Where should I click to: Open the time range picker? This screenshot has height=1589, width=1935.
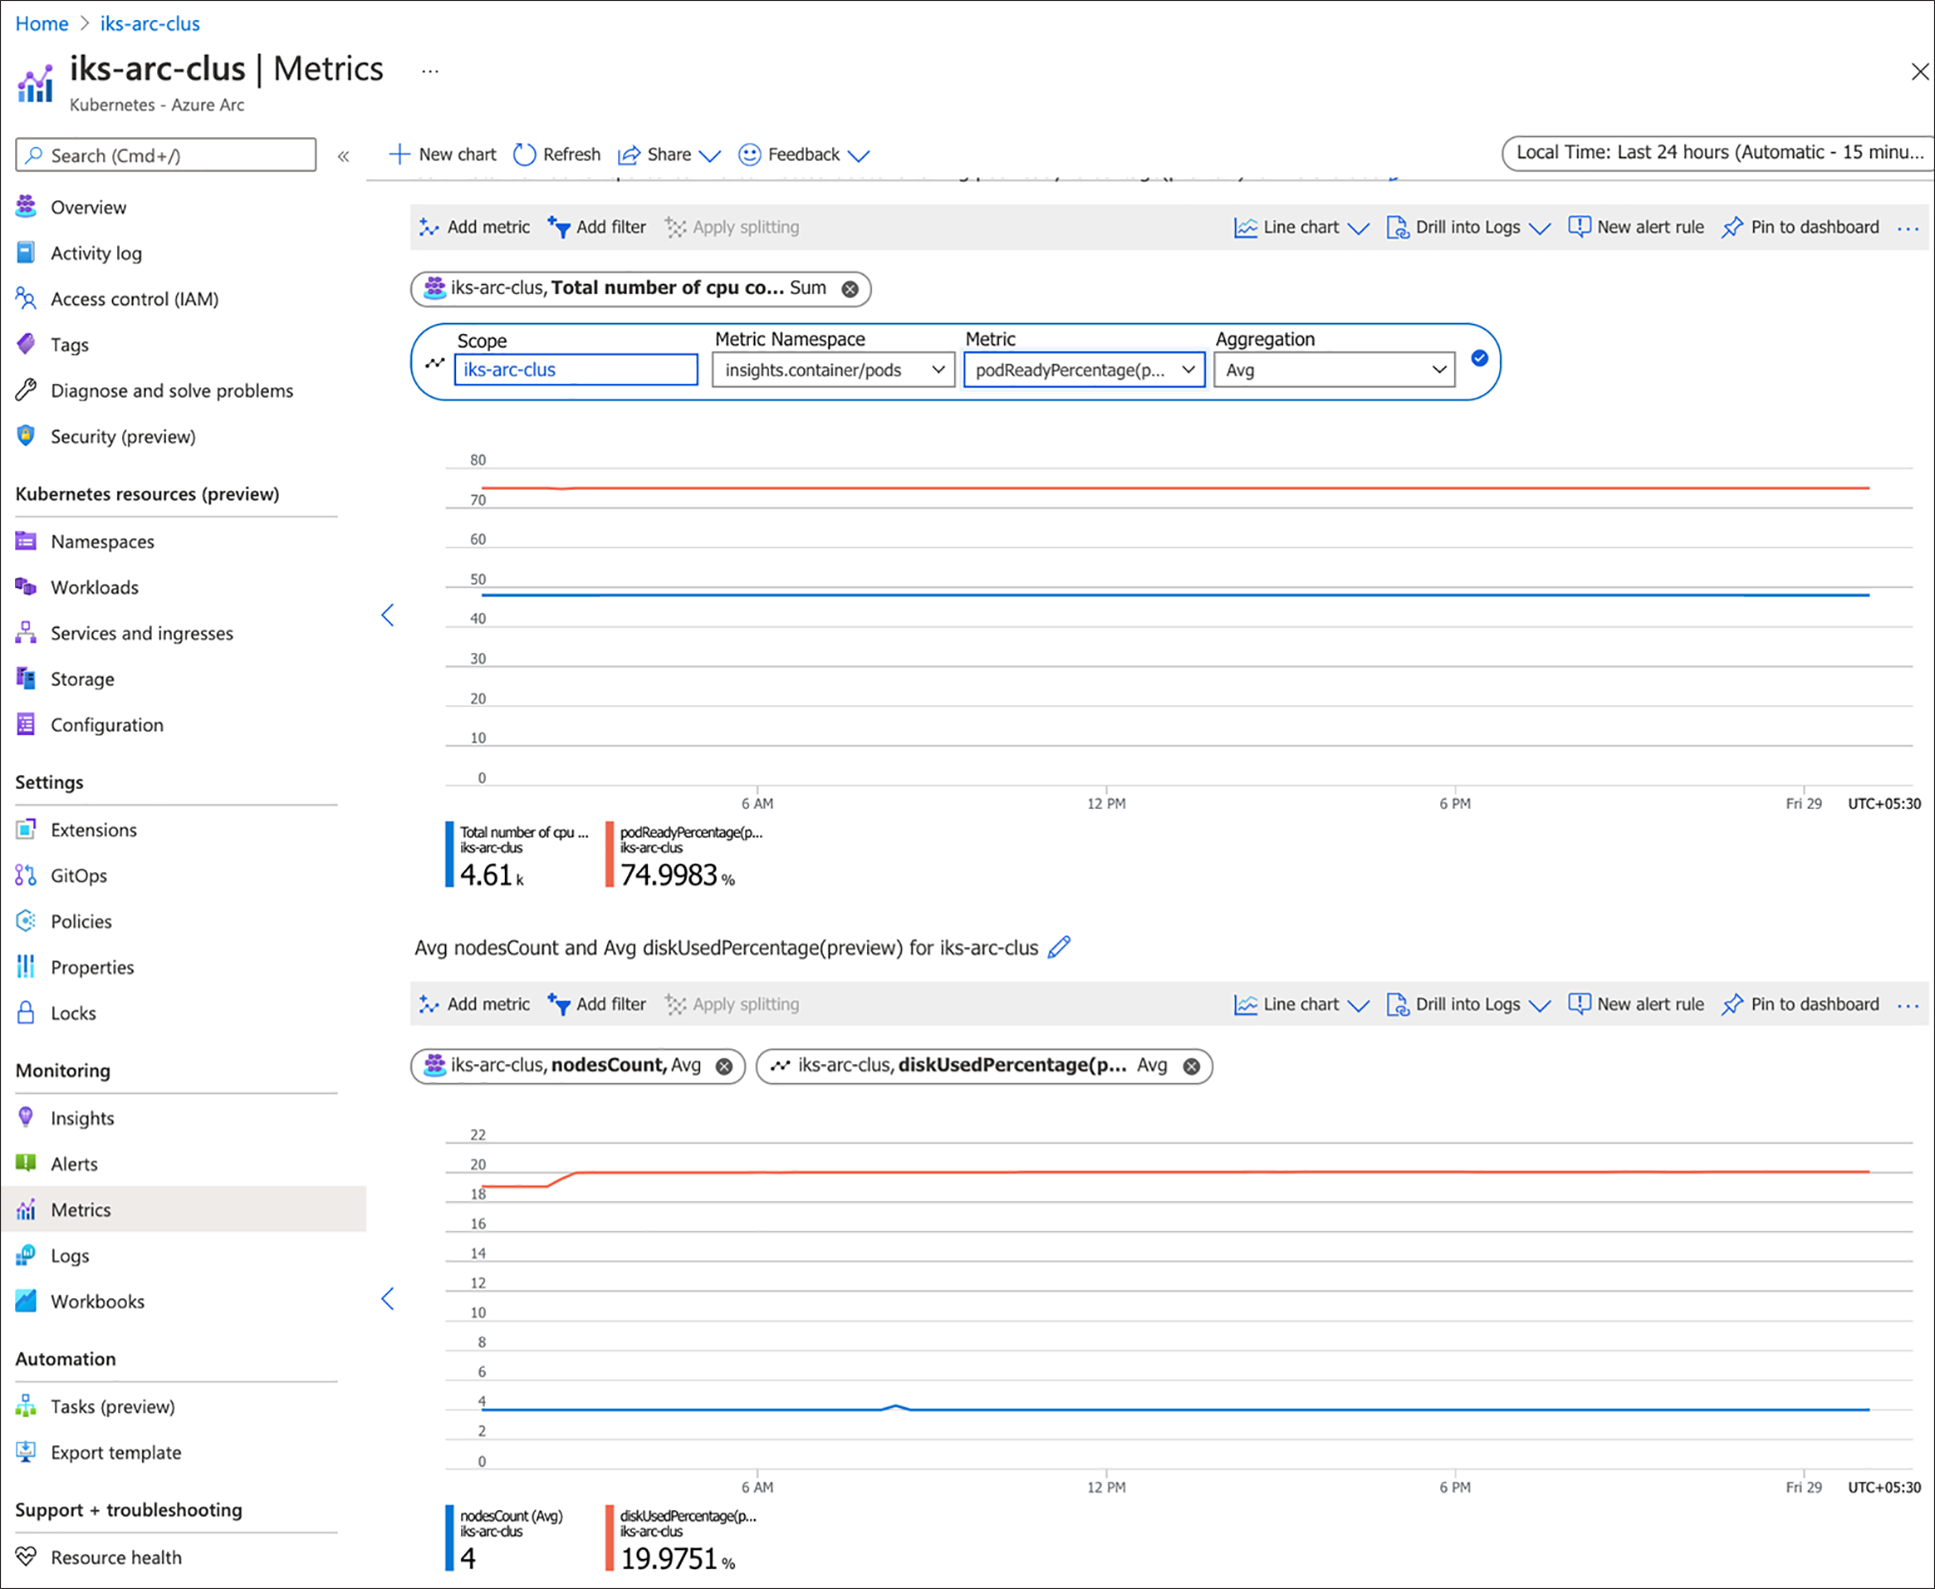1714,152
